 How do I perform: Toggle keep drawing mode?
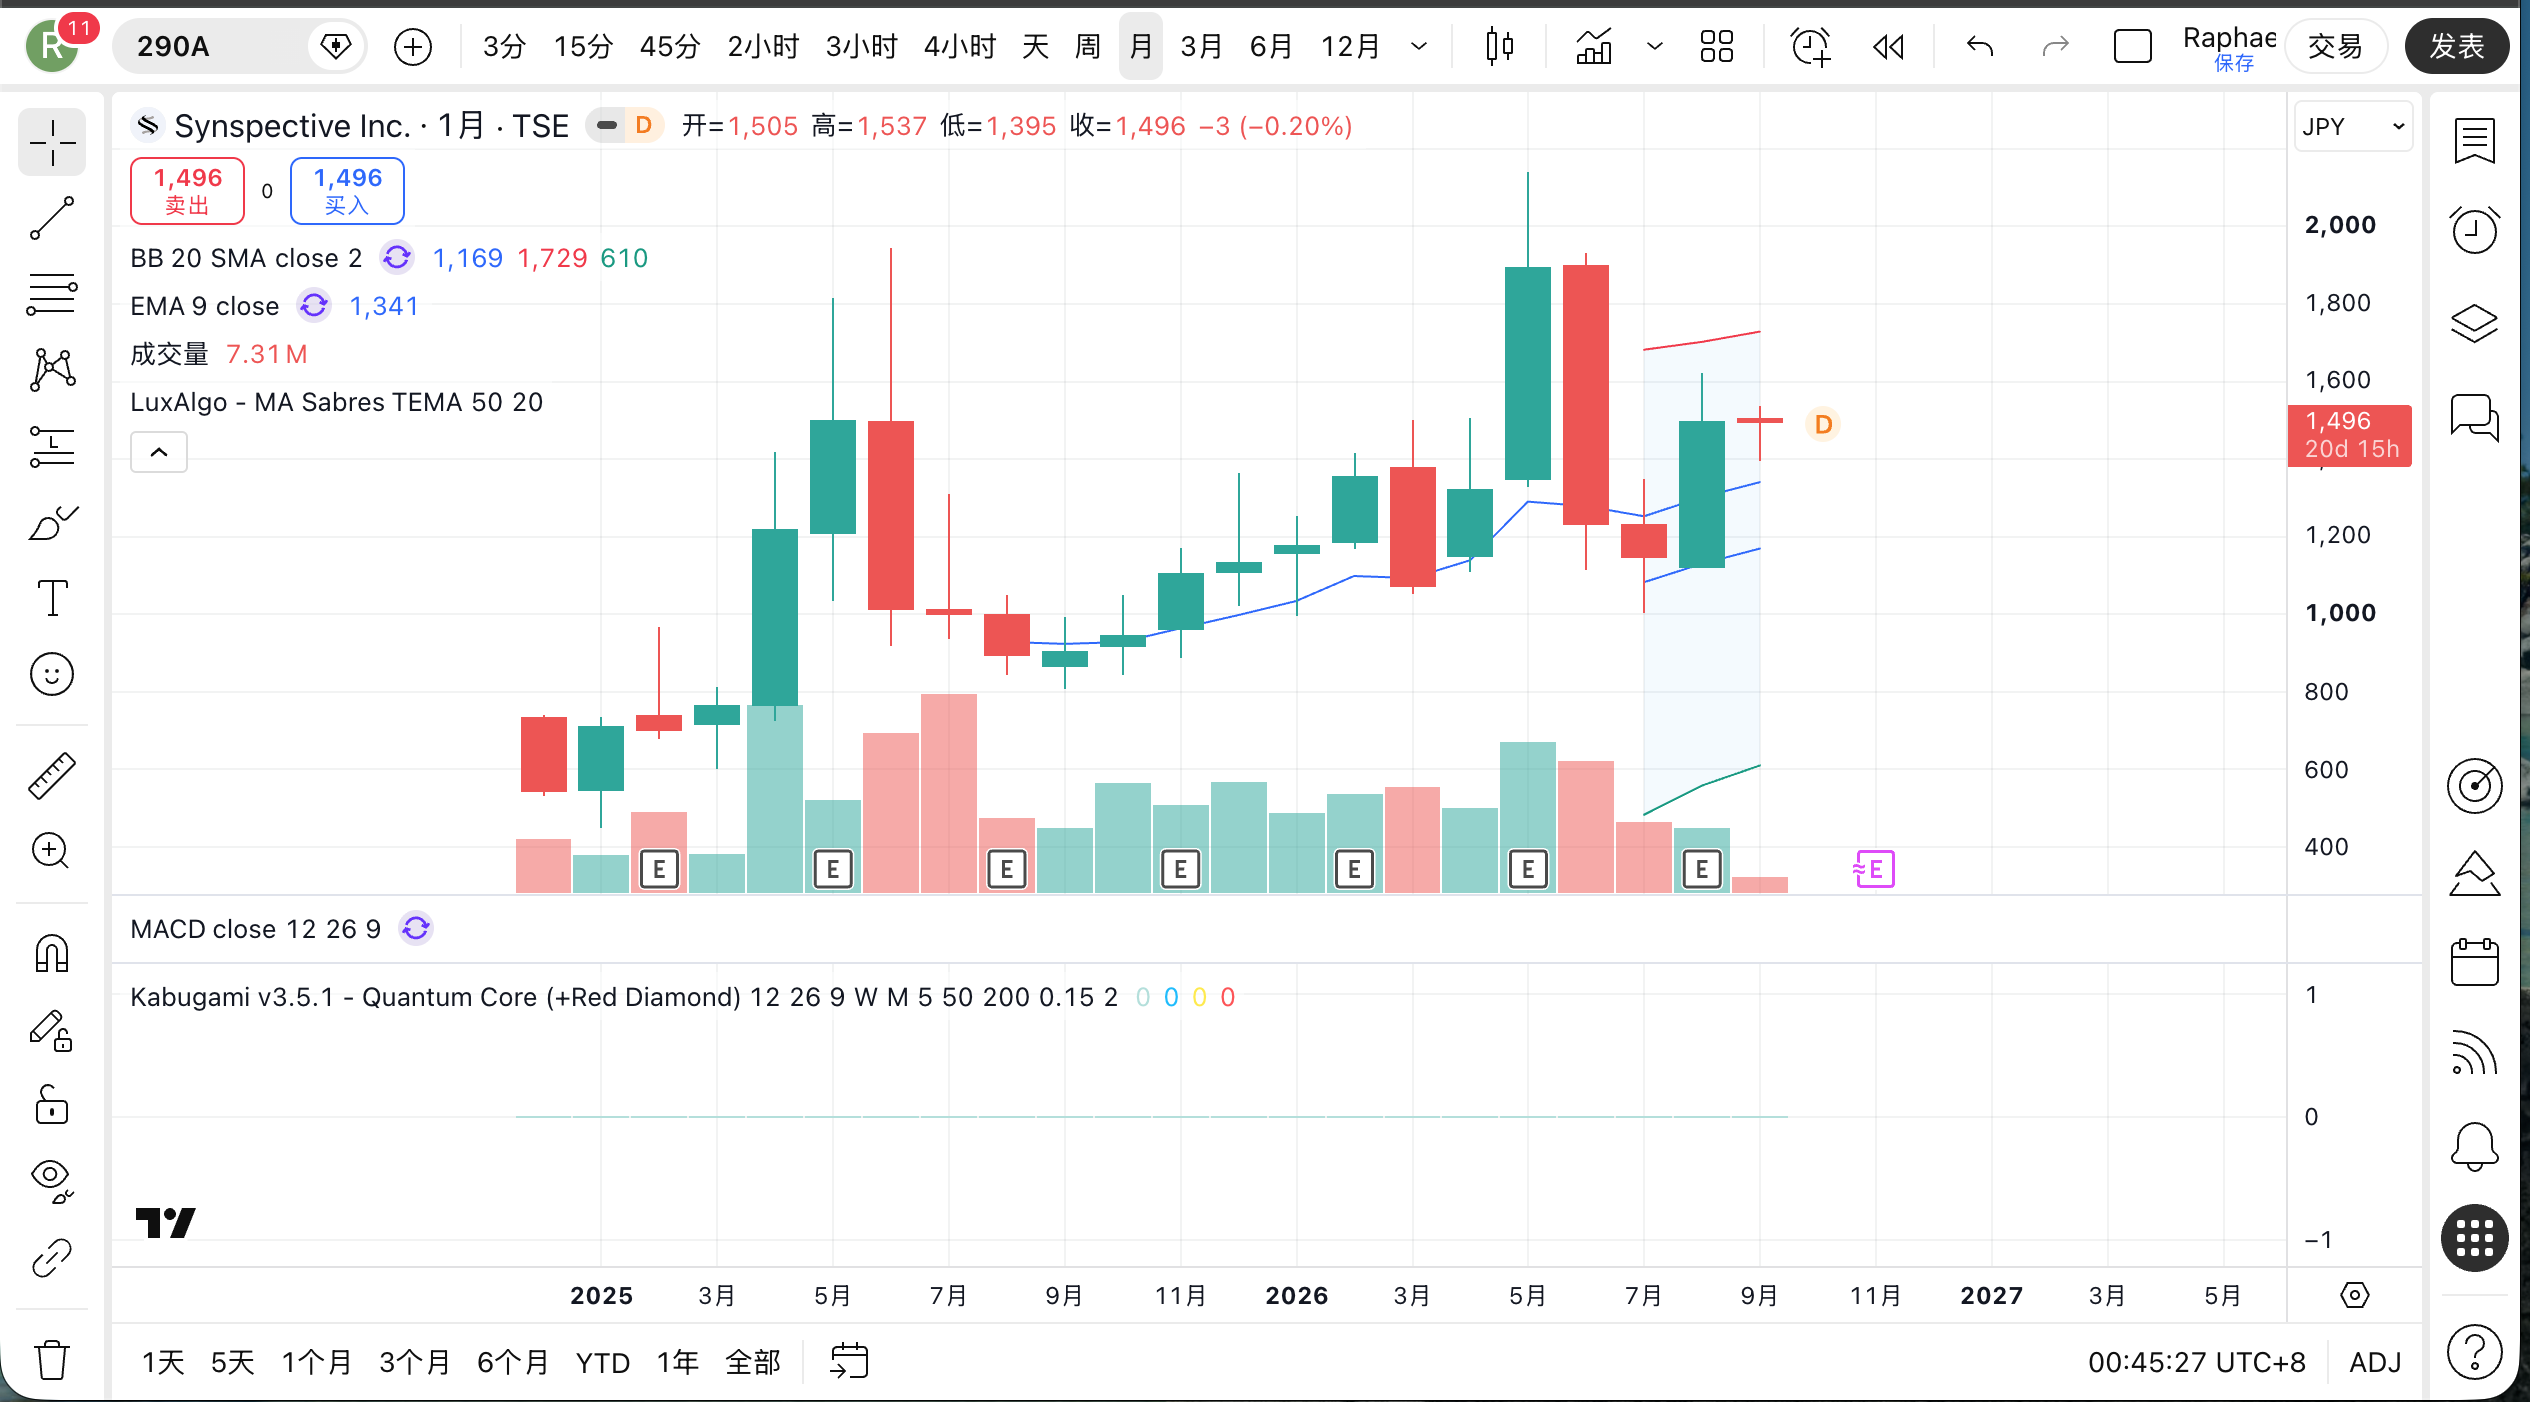tap(52, 1030)
